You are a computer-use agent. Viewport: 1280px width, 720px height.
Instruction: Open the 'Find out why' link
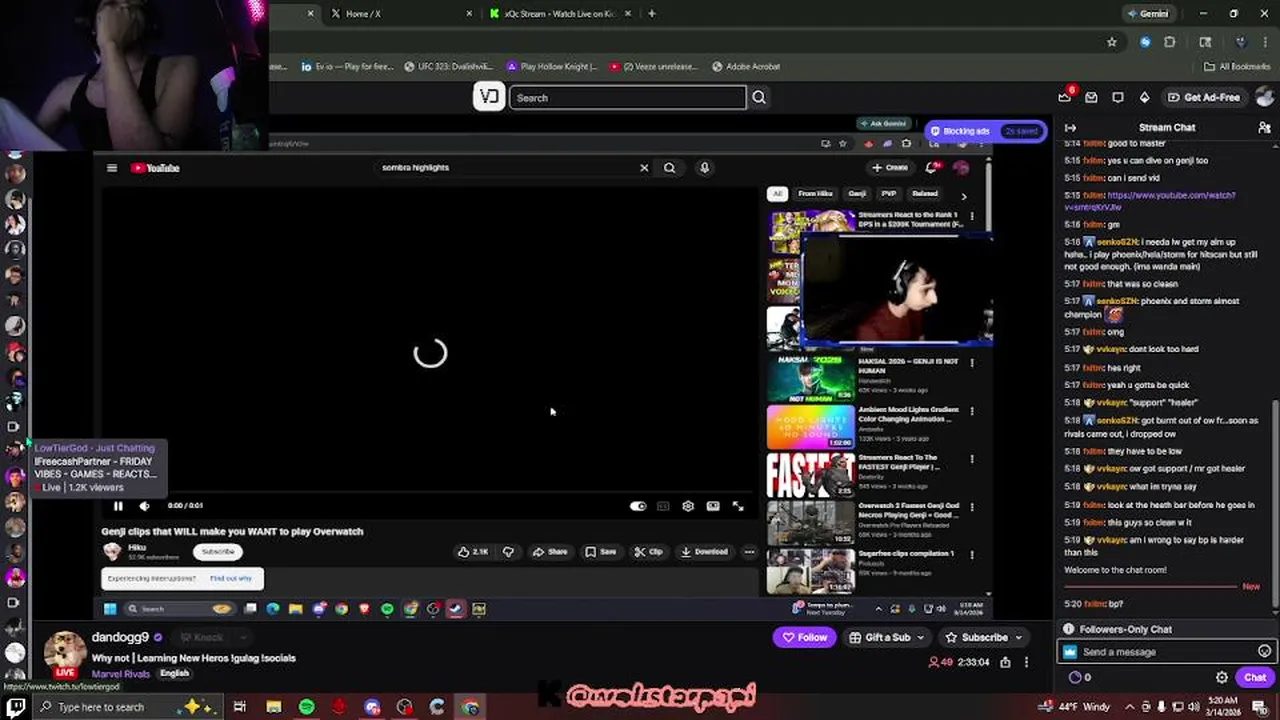[x=230, y=578]
